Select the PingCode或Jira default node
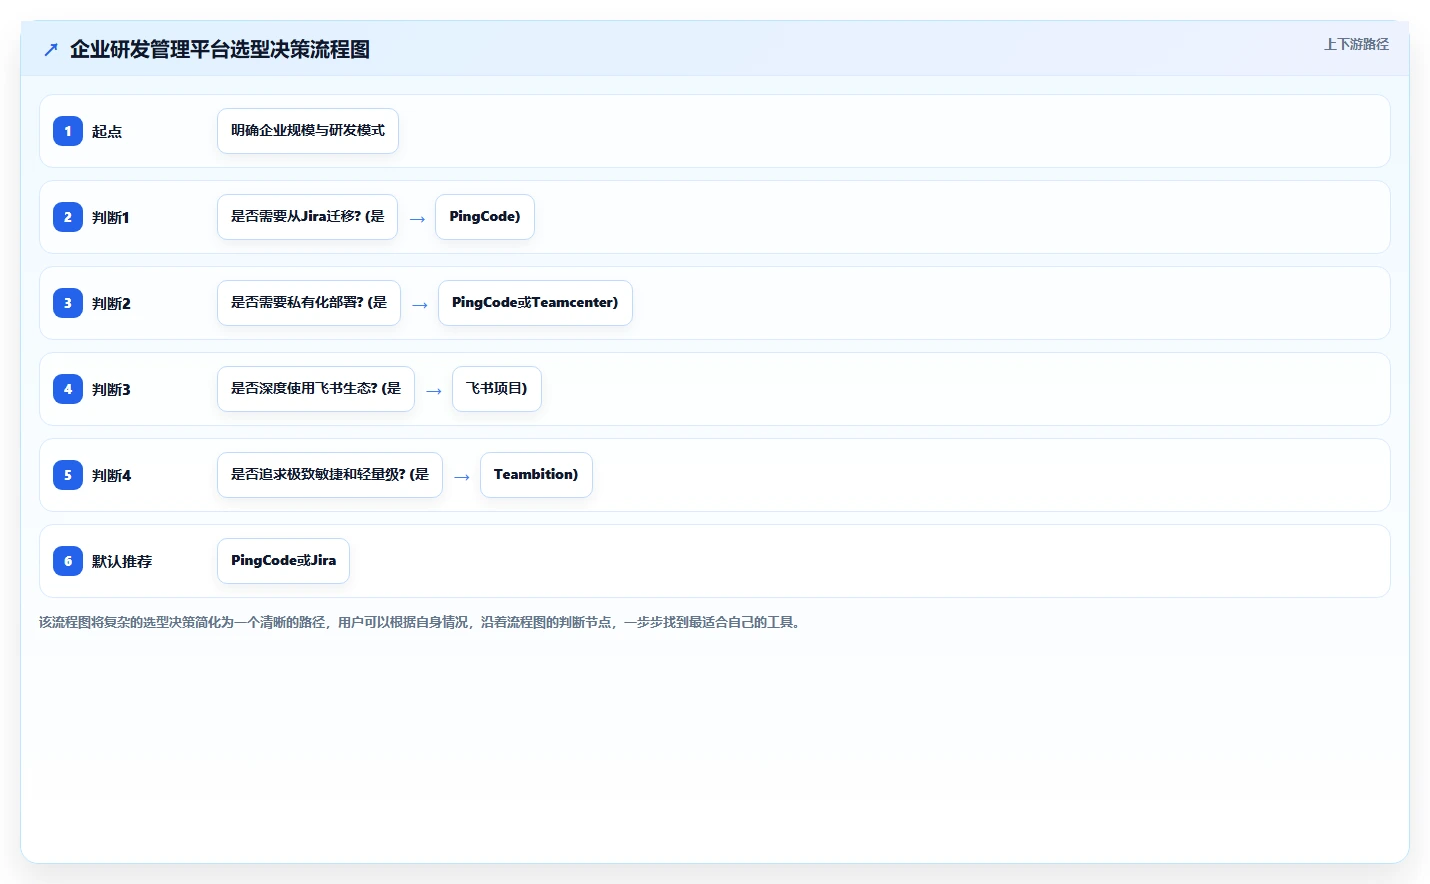1430x884 pixels. [283, 561]
